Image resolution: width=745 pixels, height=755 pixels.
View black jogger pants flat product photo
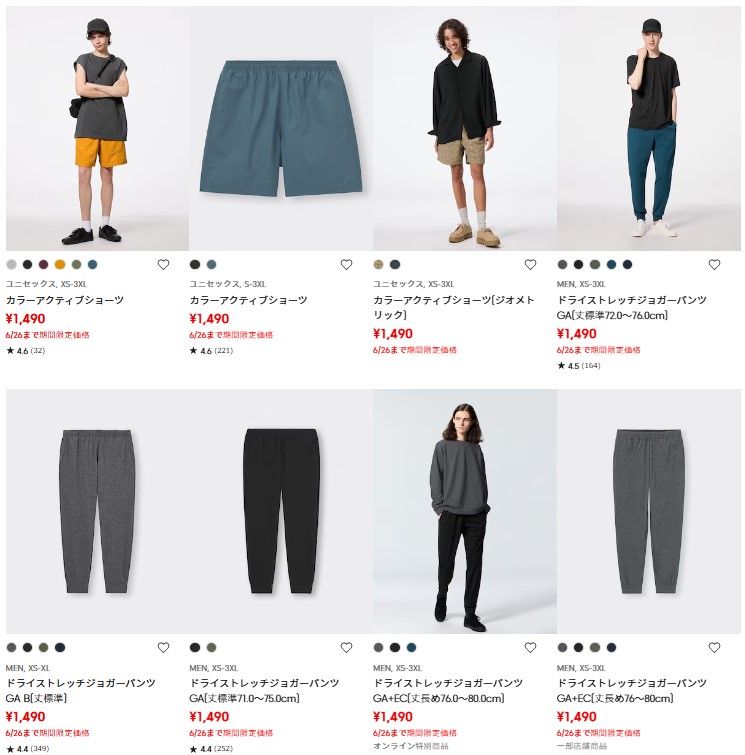click(x=281, y=511)
